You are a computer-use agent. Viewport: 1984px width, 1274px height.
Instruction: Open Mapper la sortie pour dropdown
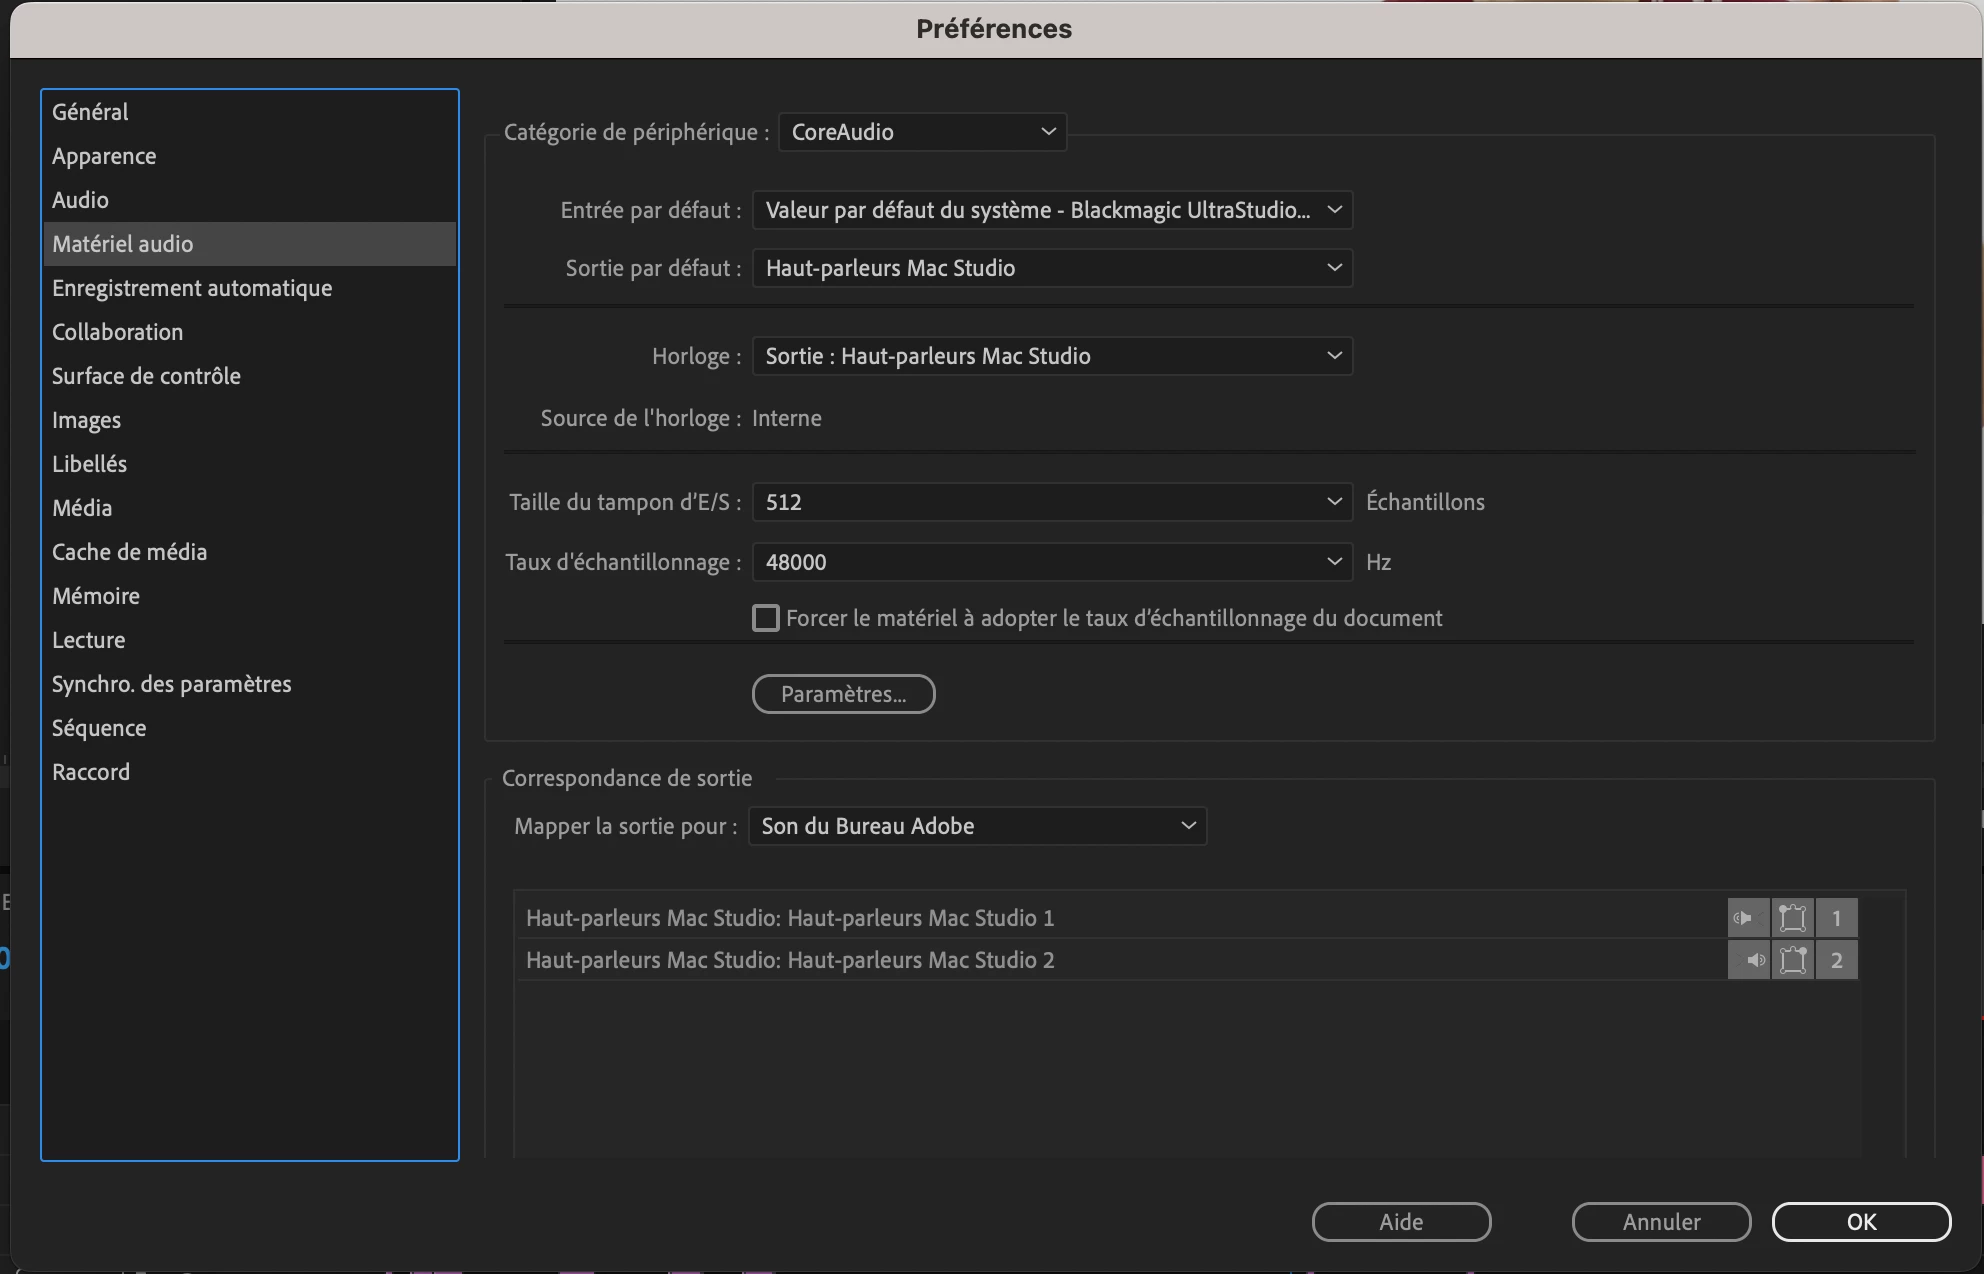pyautogui.click(x=977, y=826)
